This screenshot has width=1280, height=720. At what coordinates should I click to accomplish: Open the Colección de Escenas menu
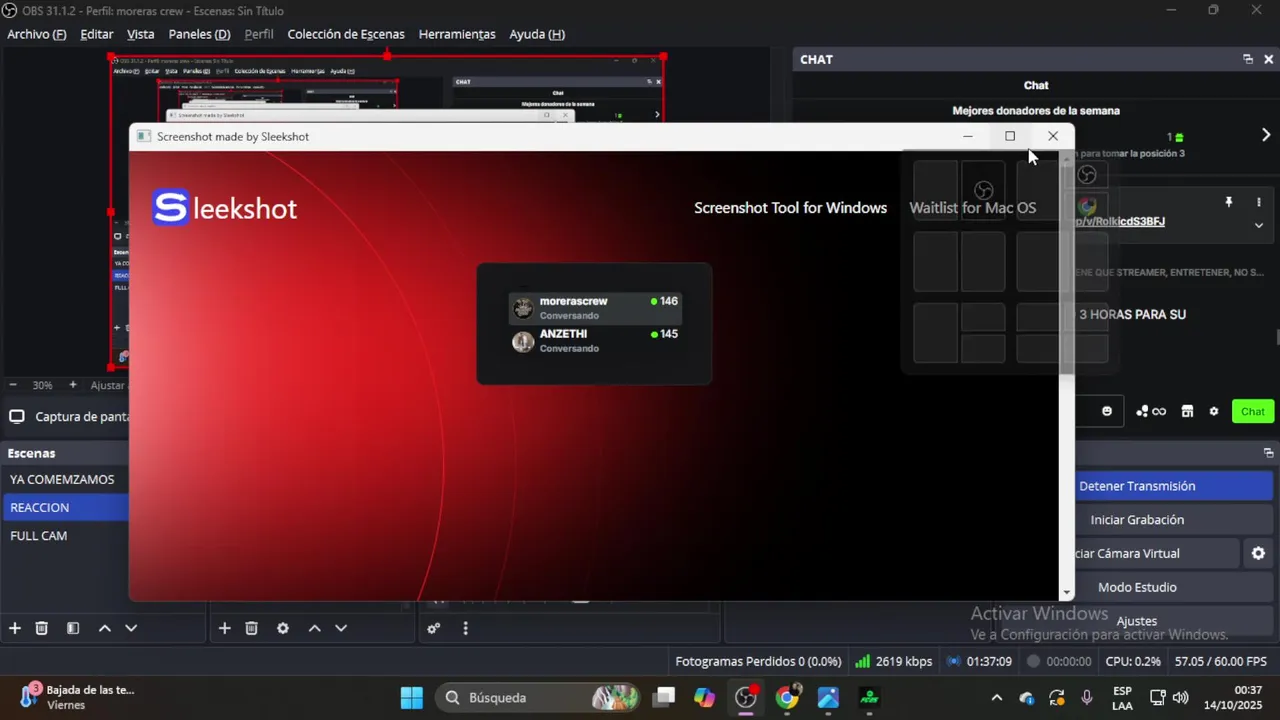pos(346,34)
